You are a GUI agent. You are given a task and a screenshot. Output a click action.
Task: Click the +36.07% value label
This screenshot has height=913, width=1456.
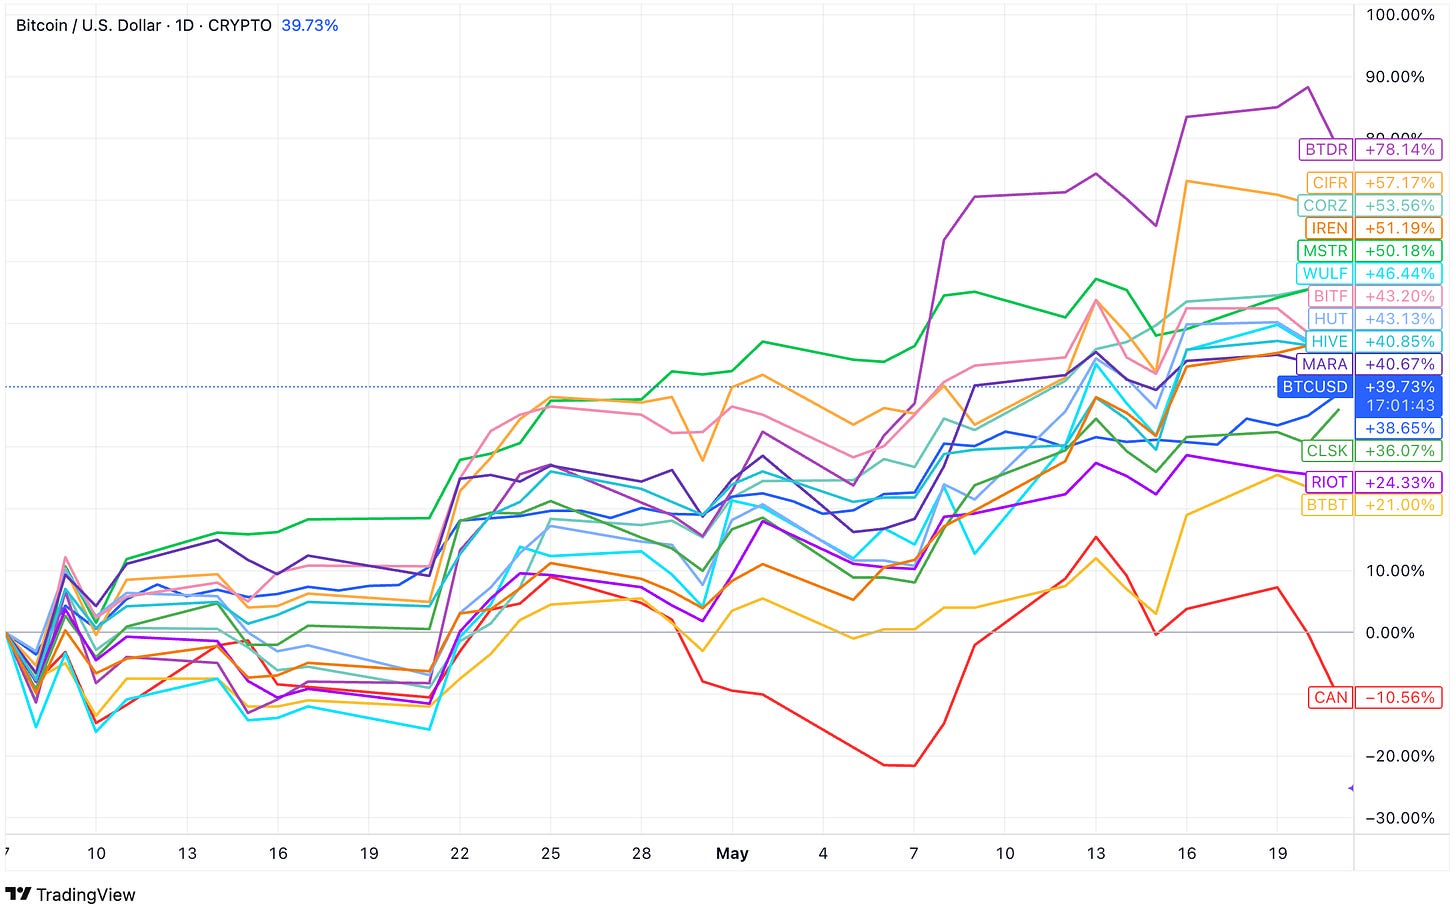1399,451
